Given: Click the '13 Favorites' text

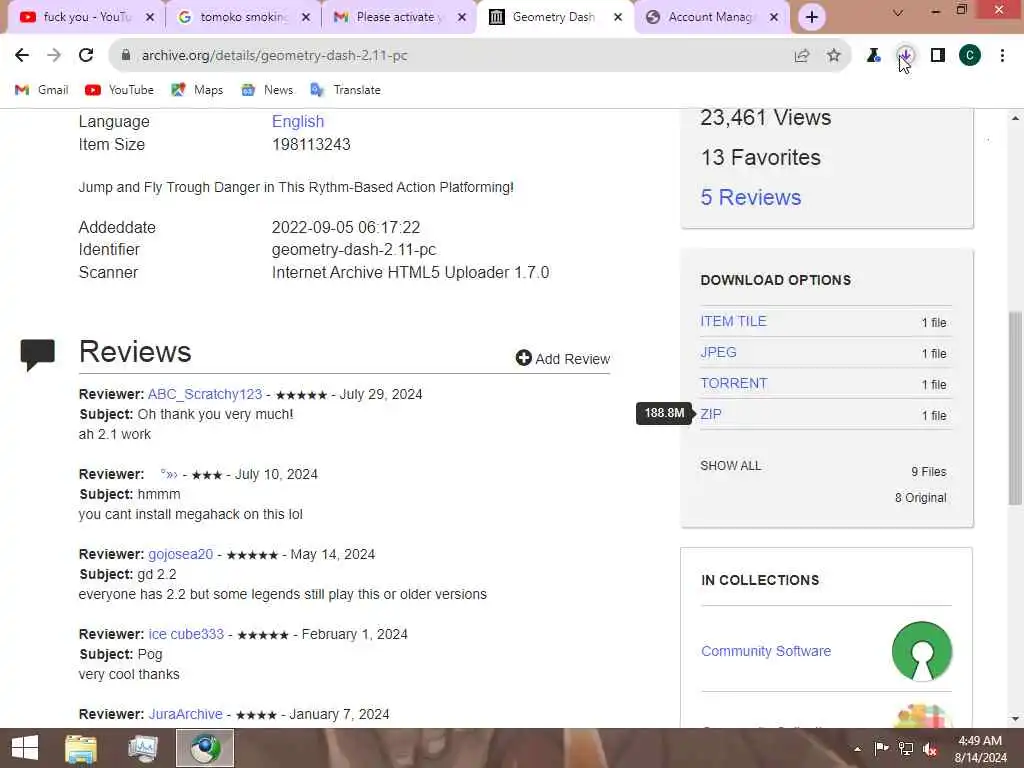Looking at the screenshot, I should [x=760, y=157].
